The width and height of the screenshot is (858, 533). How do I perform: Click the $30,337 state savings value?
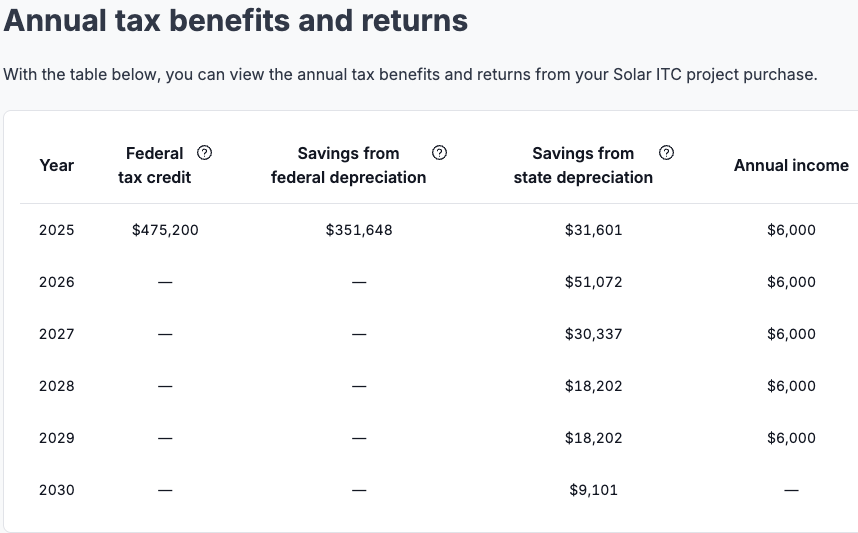[593, 334]
